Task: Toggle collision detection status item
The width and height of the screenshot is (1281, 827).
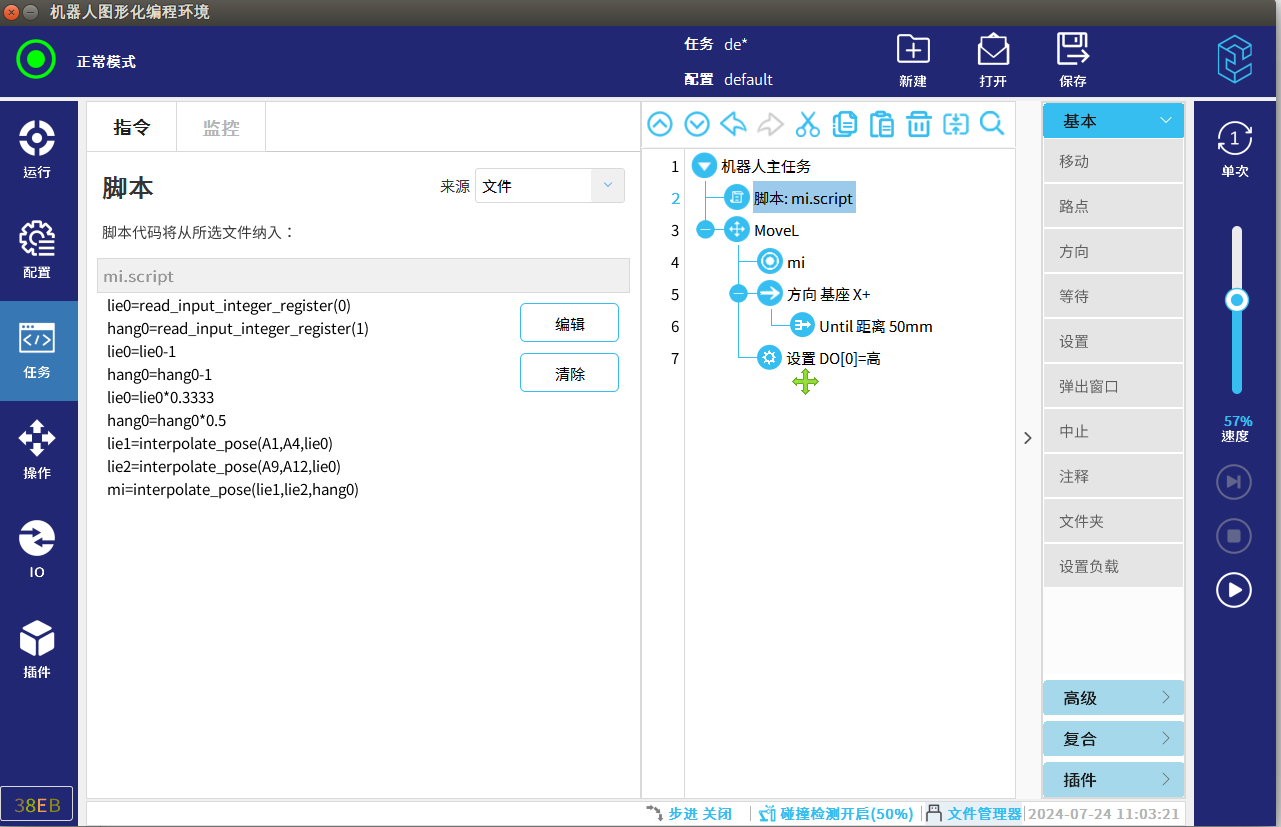Action: pyautogui.click(x=837, y=814)
